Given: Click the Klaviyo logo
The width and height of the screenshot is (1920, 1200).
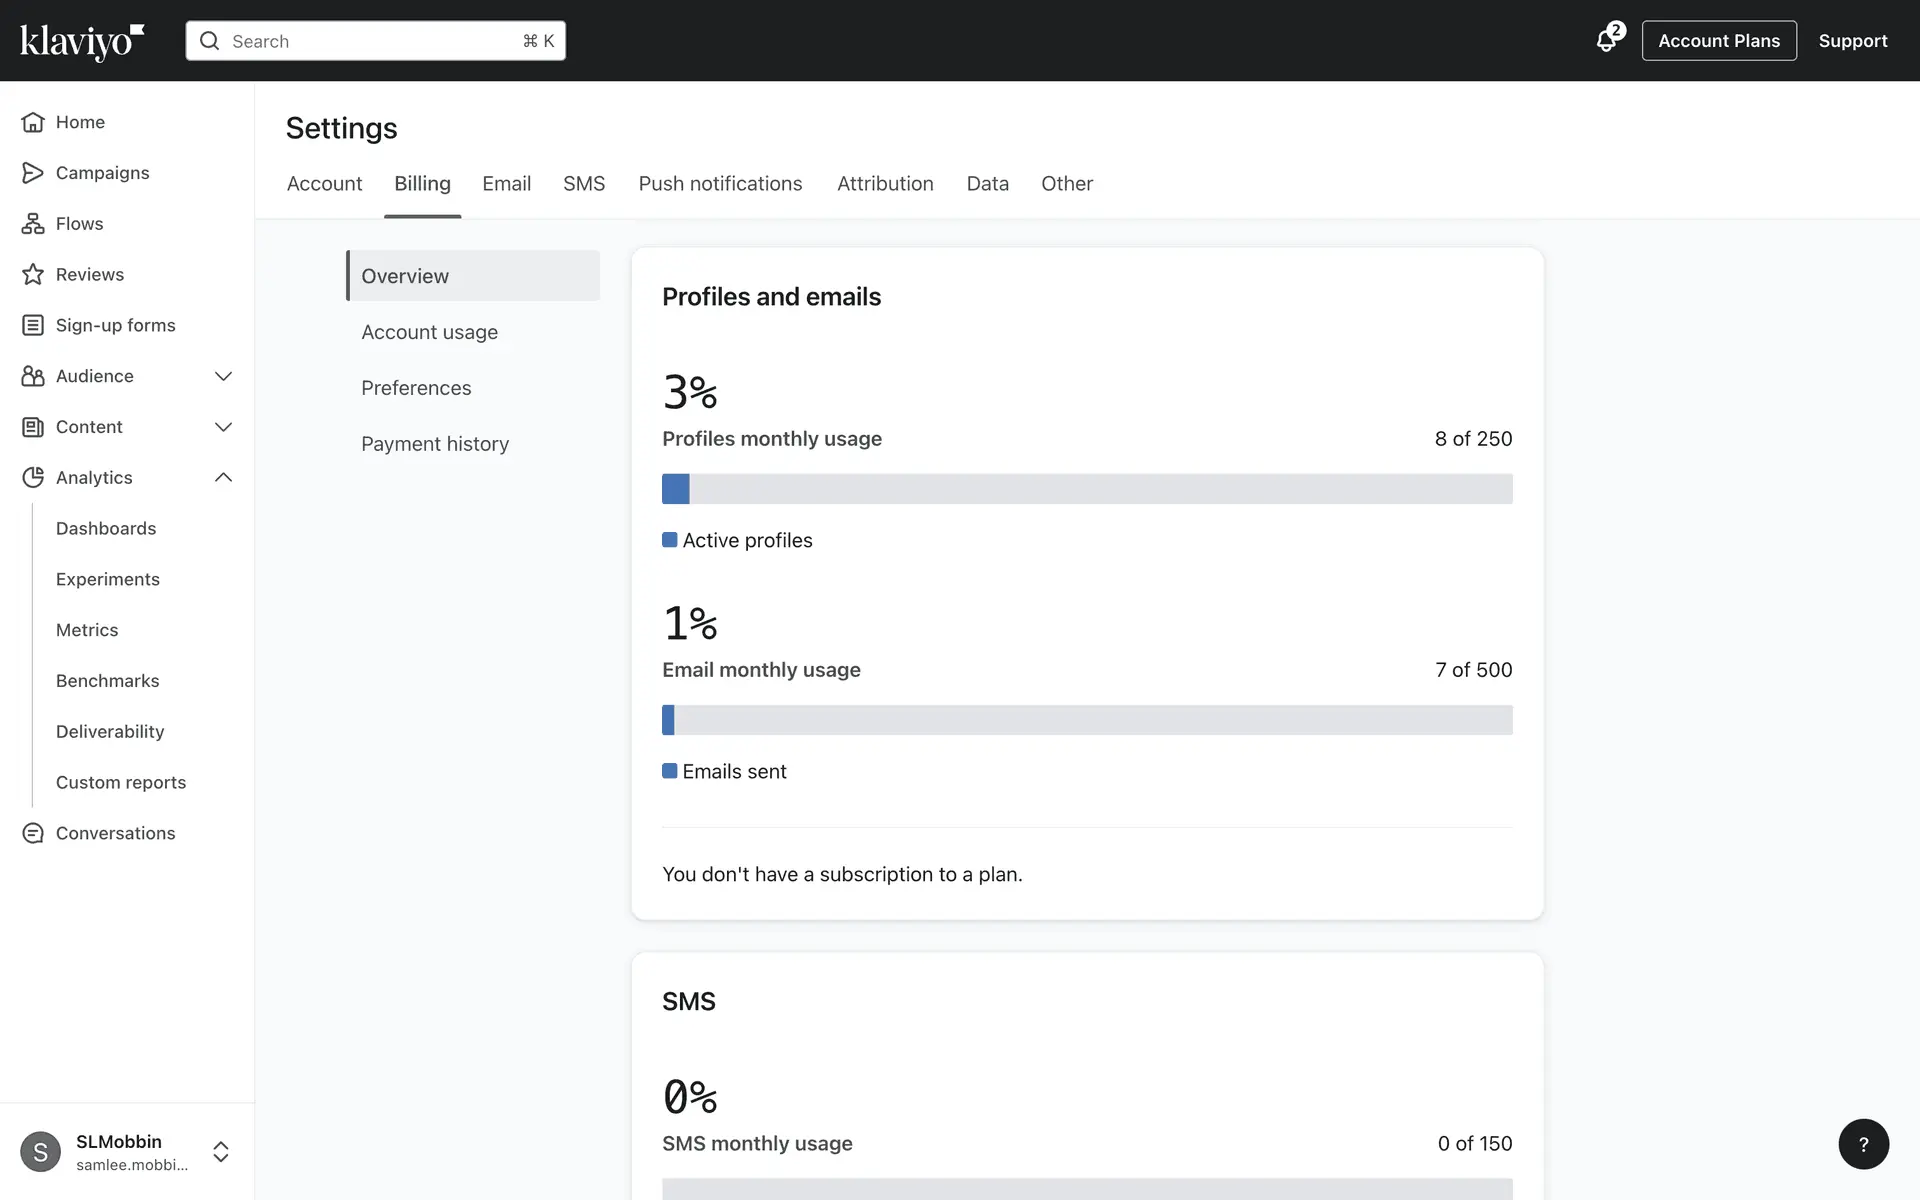Looking at the screenshot, I should [x=82, y=41].
